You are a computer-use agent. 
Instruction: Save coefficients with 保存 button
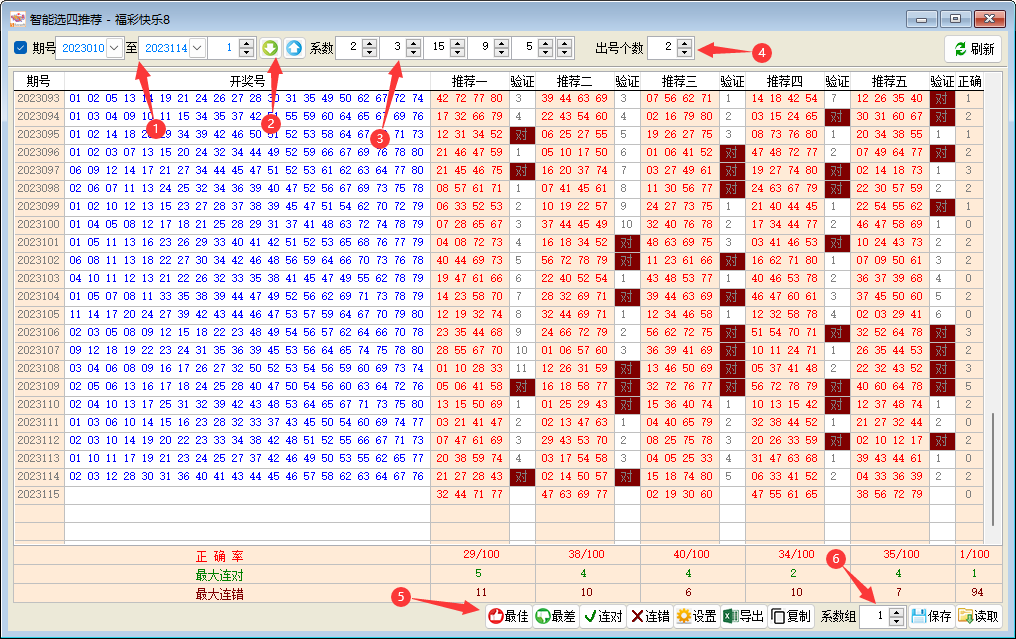click(x=931, y=617)
